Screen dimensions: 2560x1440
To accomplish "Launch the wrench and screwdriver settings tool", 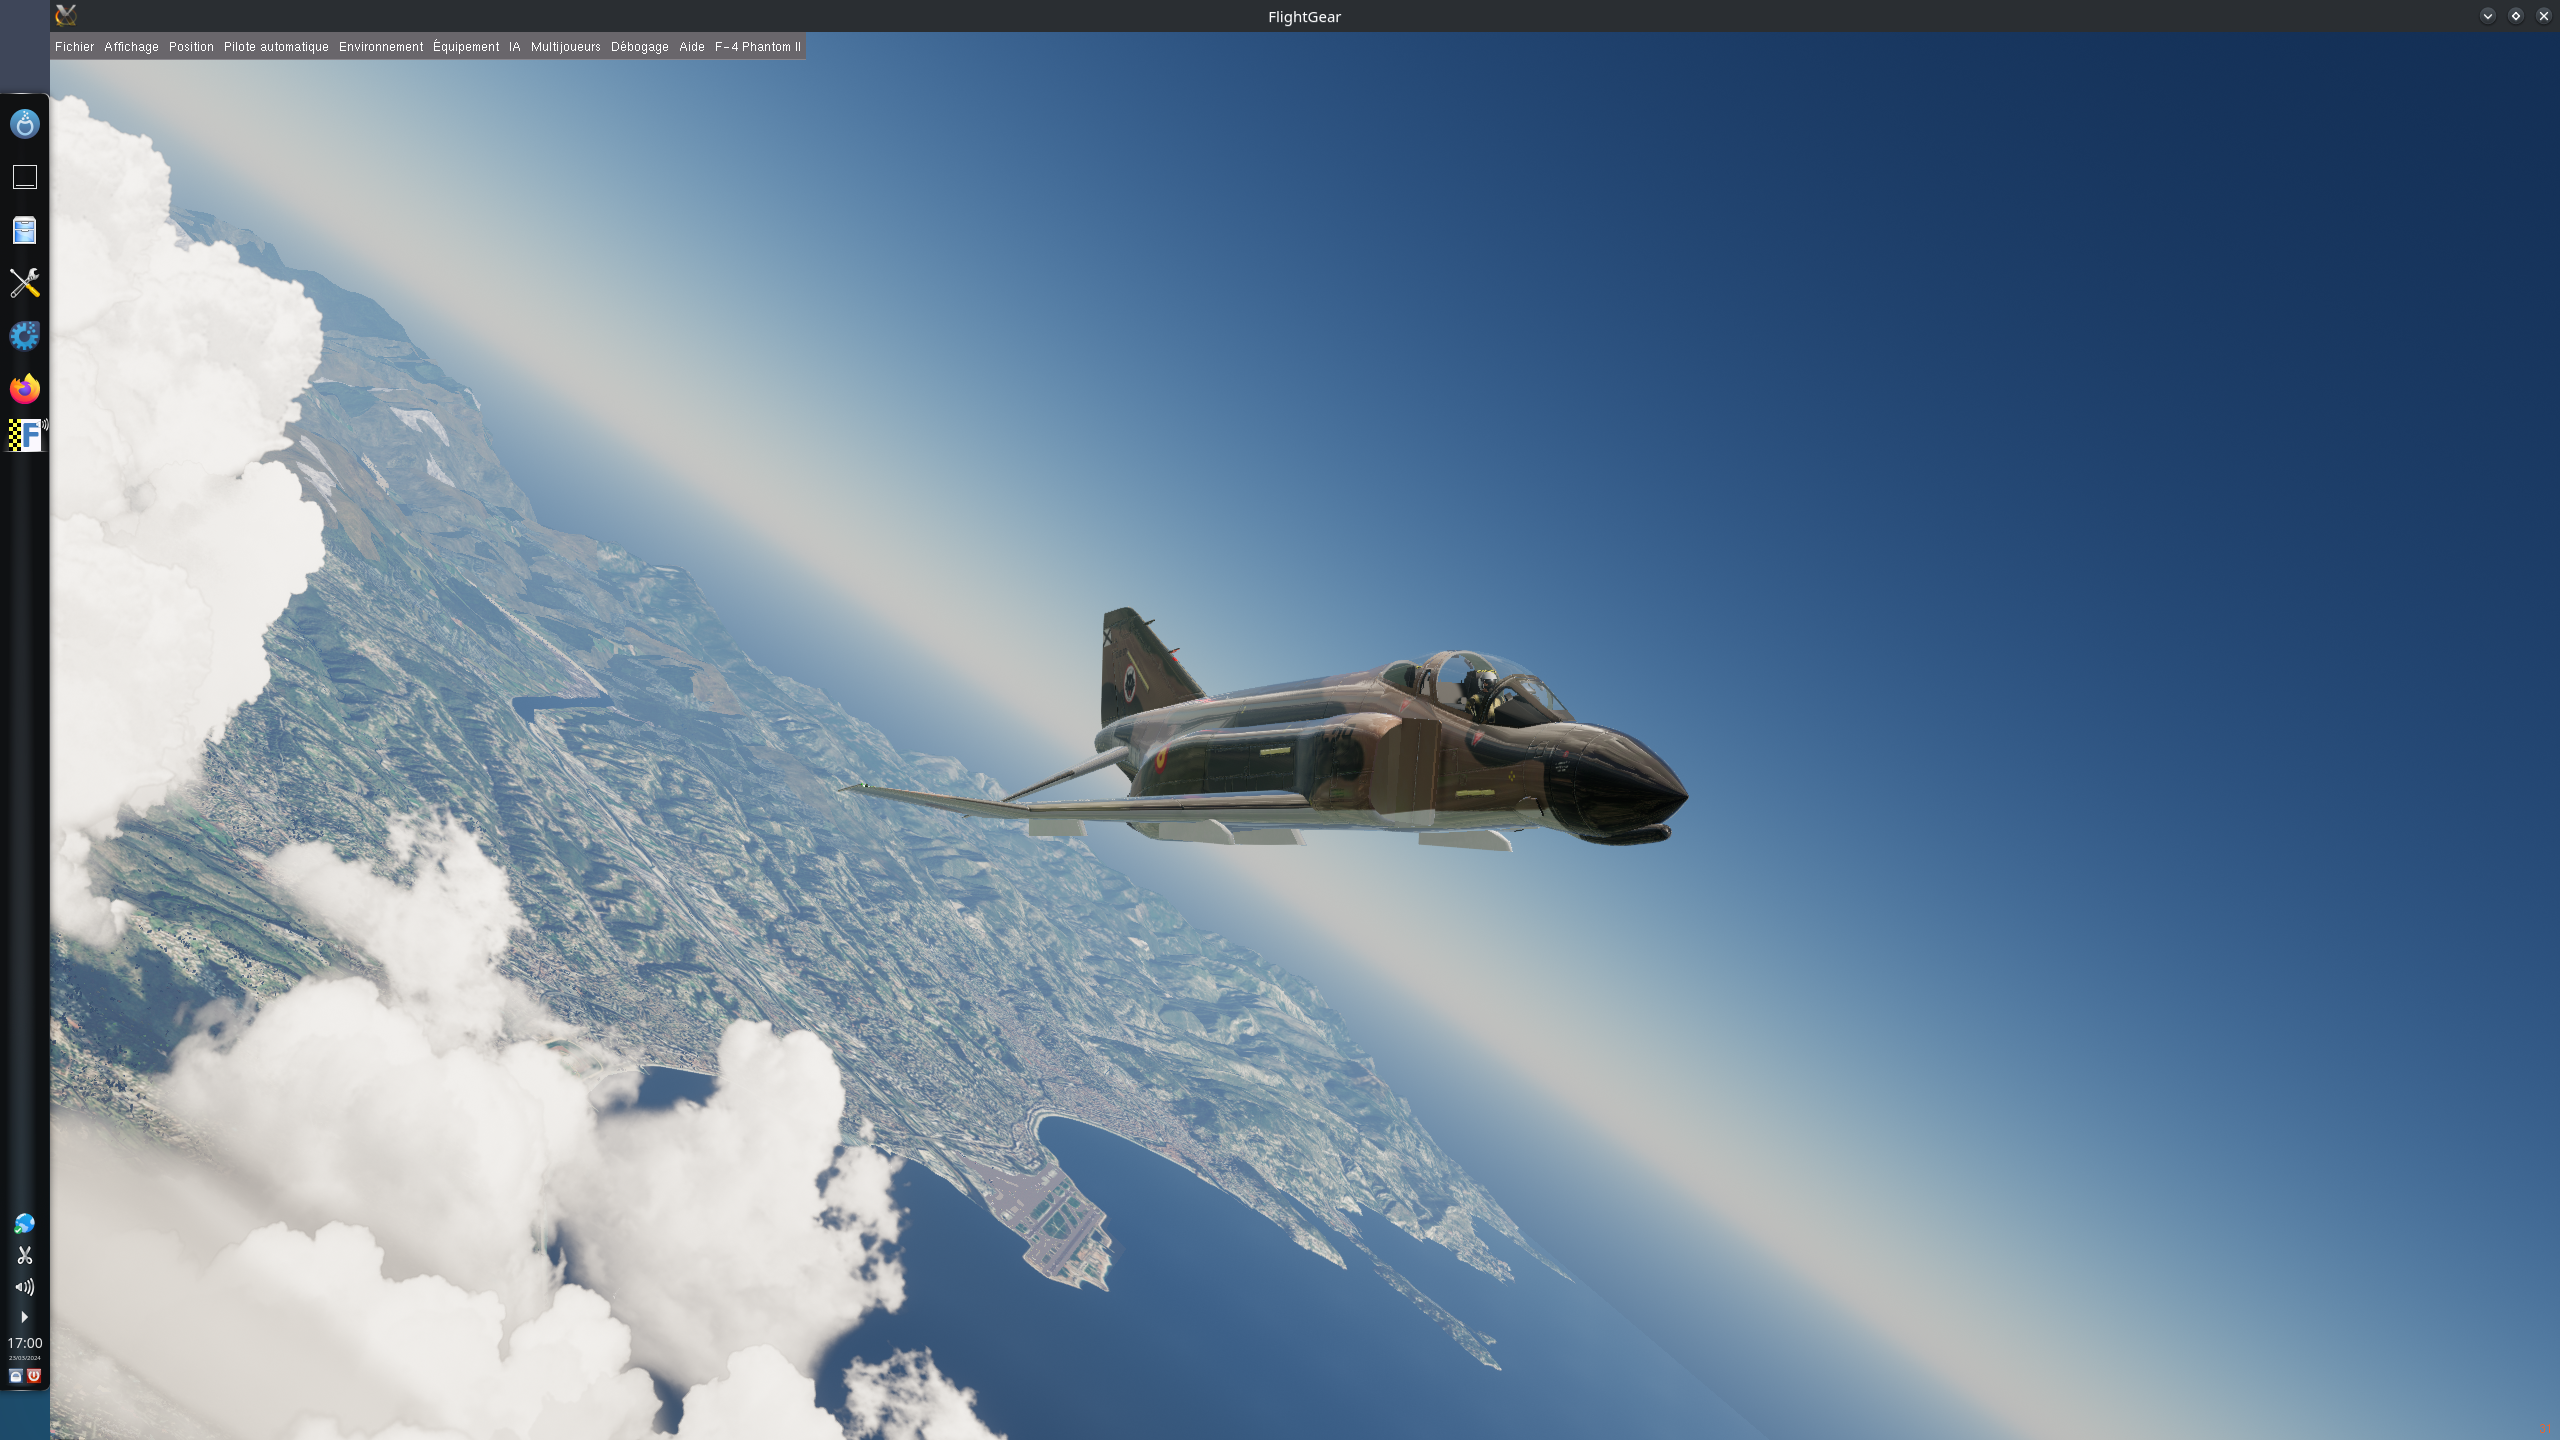I will 24,283.
